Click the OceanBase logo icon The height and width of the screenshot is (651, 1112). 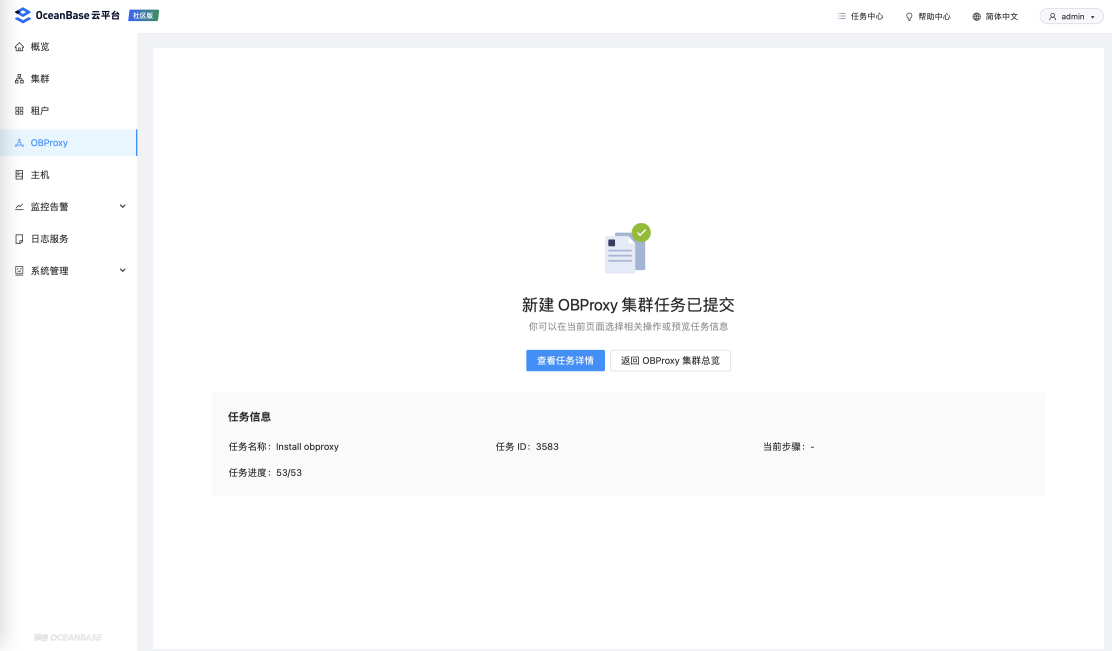pos(23,15)
